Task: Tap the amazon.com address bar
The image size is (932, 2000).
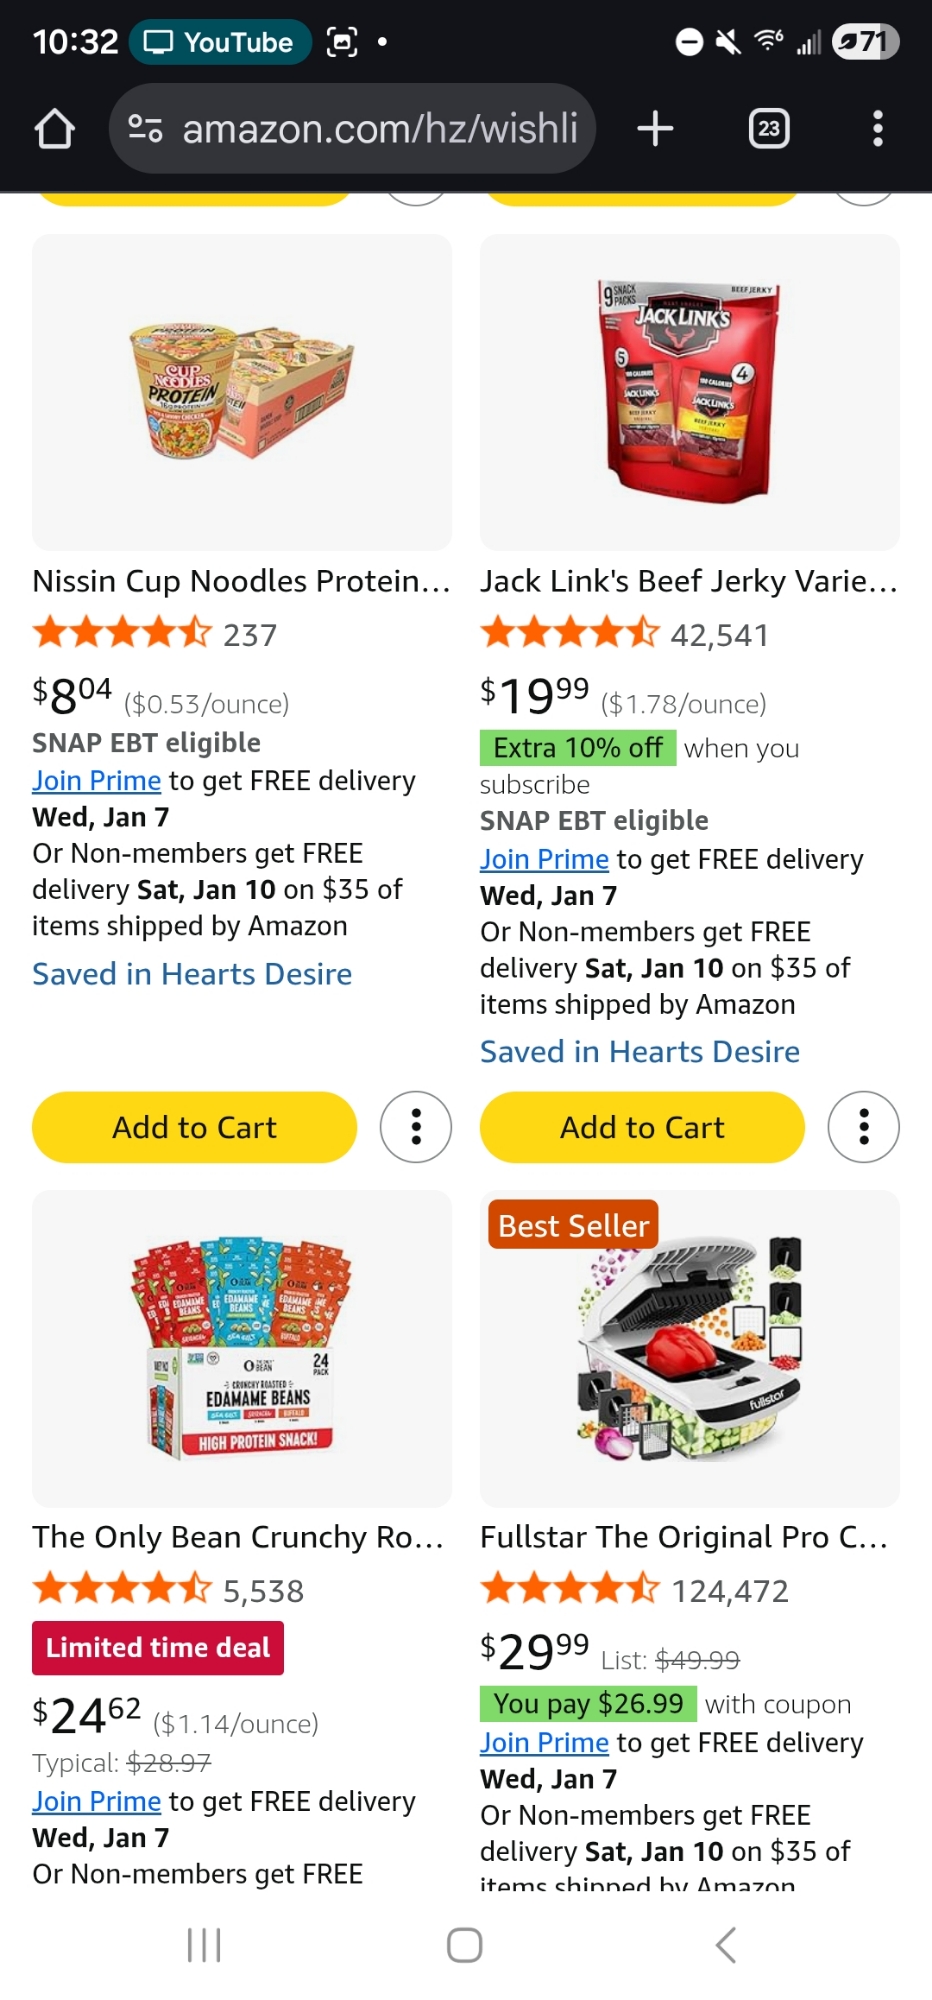Action: click(x=380, y=129)
